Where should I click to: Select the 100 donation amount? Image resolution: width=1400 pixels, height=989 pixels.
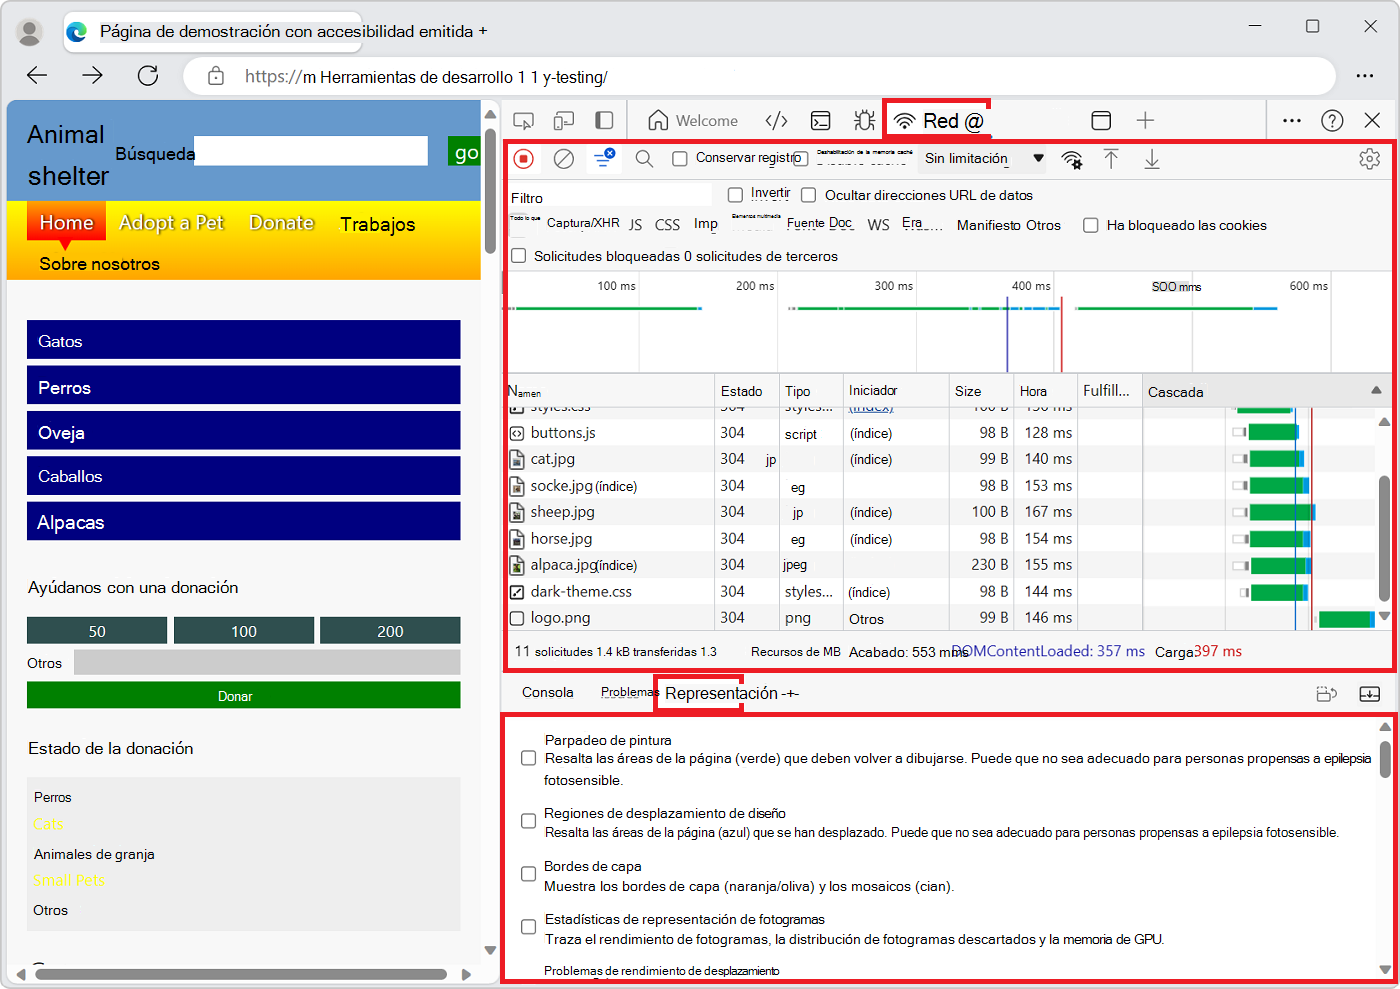pos(243,630)
